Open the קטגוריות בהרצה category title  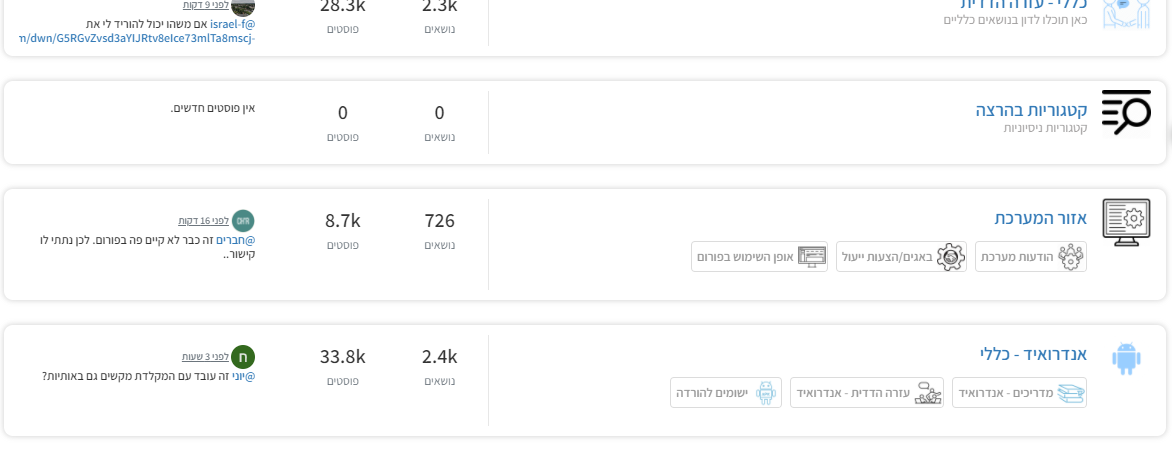tap(1031, 110)
